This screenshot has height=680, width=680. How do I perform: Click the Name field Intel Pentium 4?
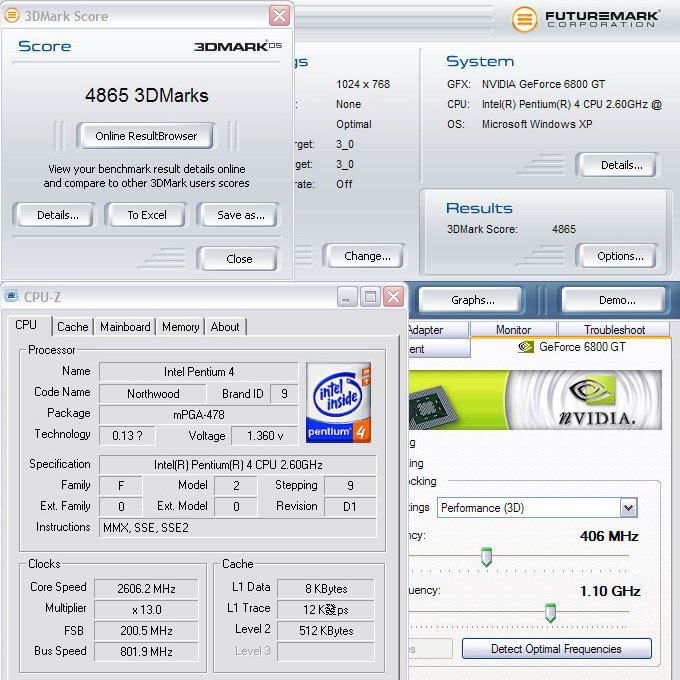[199, 372]
